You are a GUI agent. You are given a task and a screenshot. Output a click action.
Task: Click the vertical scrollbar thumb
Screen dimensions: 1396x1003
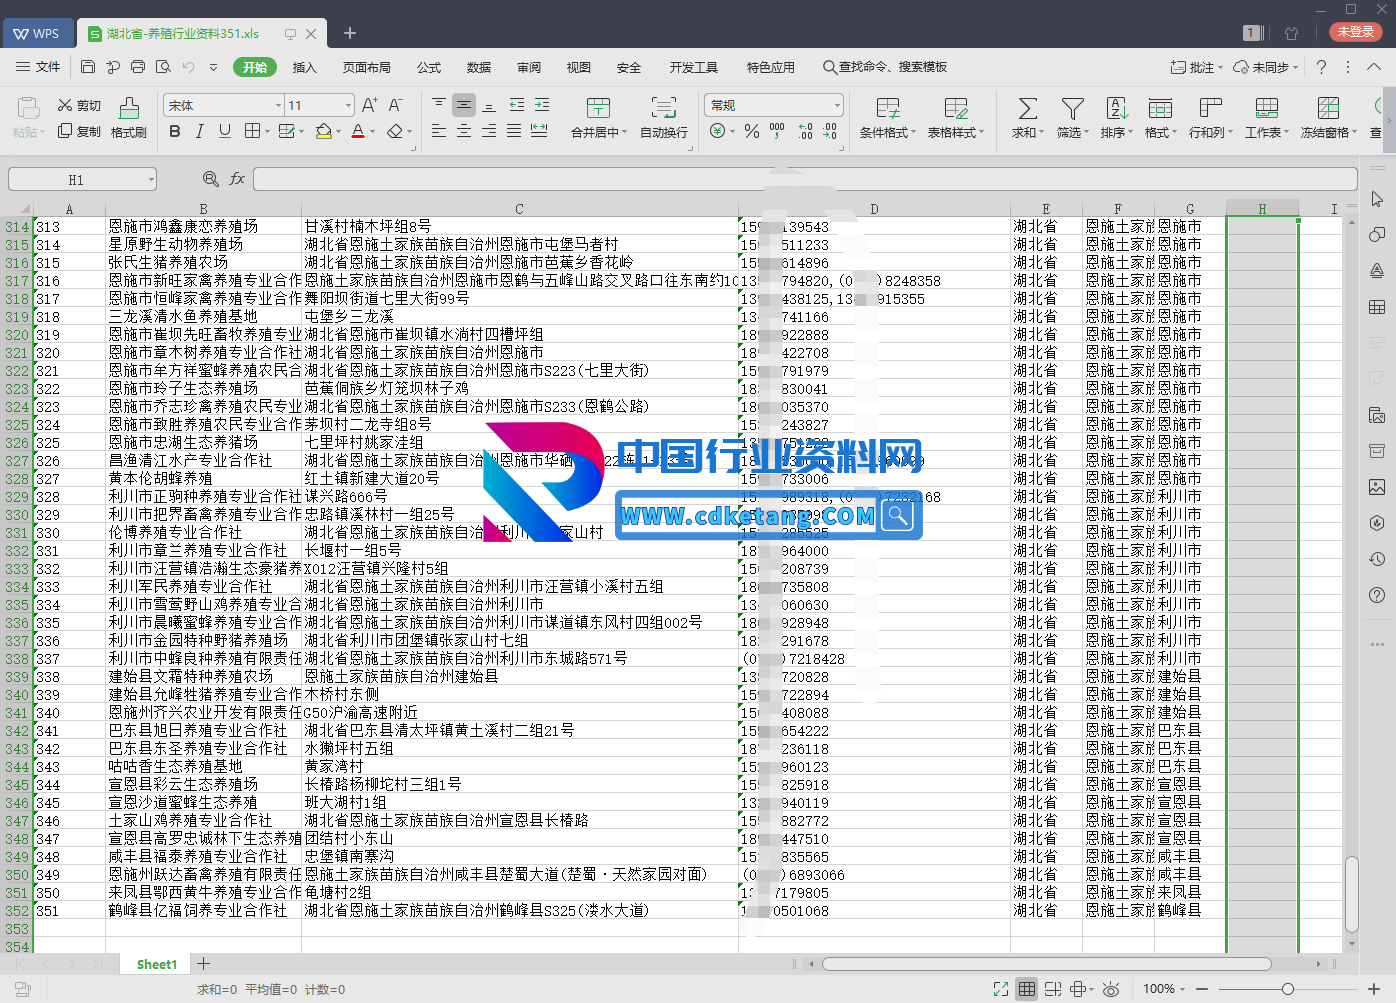pos(1352,894)
